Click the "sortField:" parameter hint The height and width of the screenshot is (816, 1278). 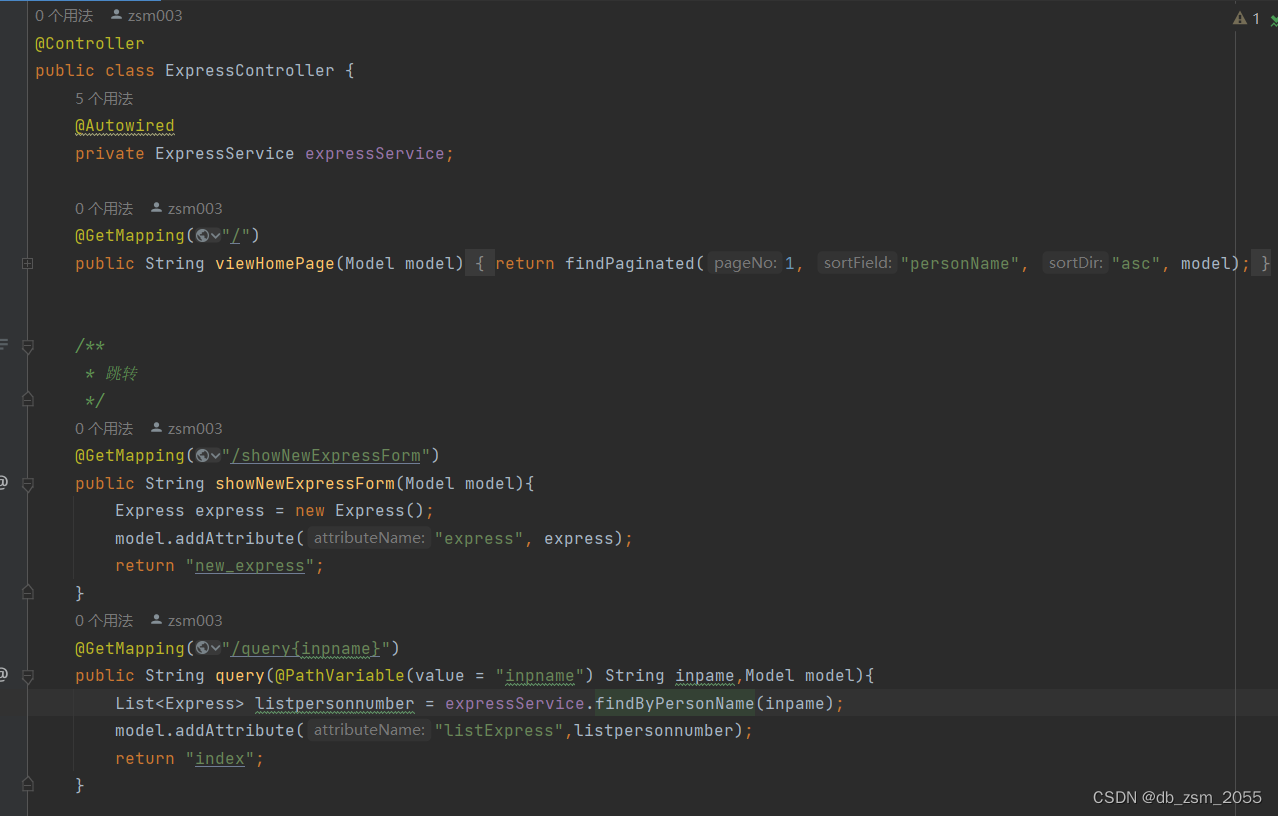(x=857, y=264)
